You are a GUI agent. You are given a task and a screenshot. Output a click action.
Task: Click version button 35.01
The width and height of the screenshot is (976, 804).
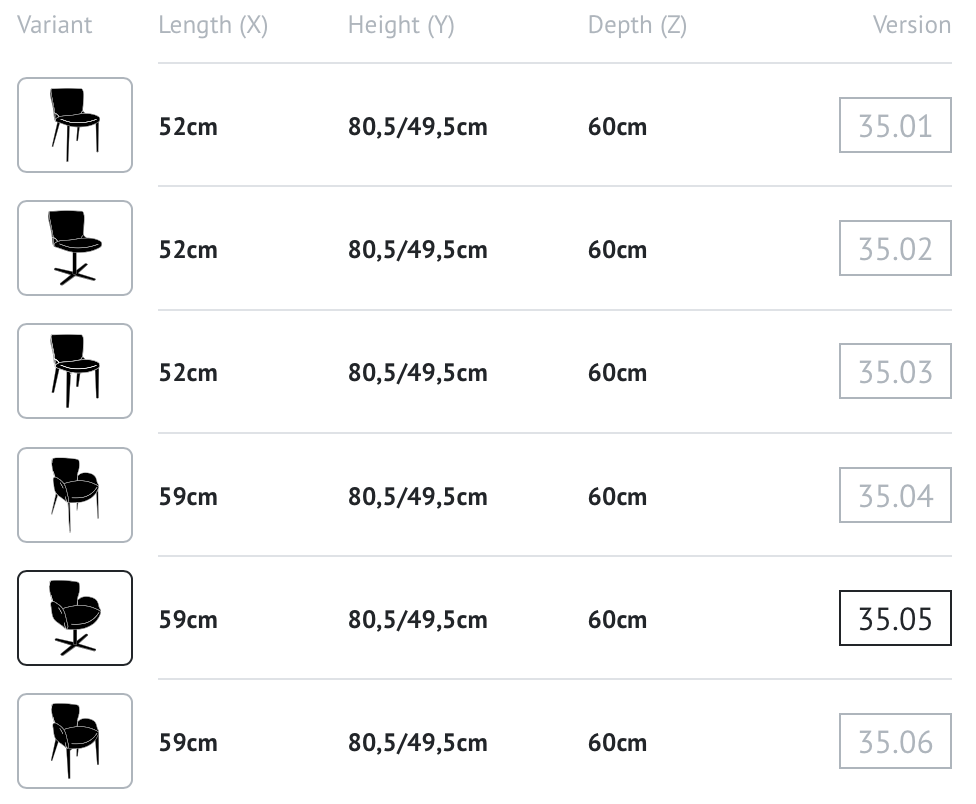[x=895, y=125]
